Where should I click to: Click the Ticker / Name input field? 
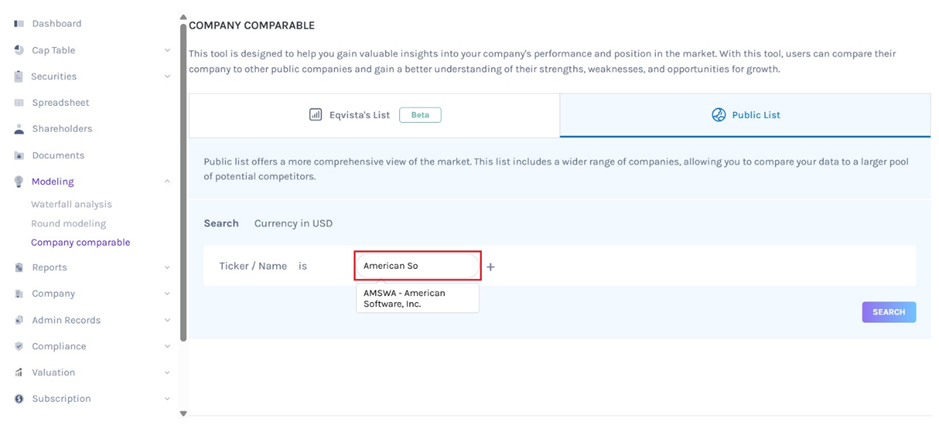click(x=418, y=266)
